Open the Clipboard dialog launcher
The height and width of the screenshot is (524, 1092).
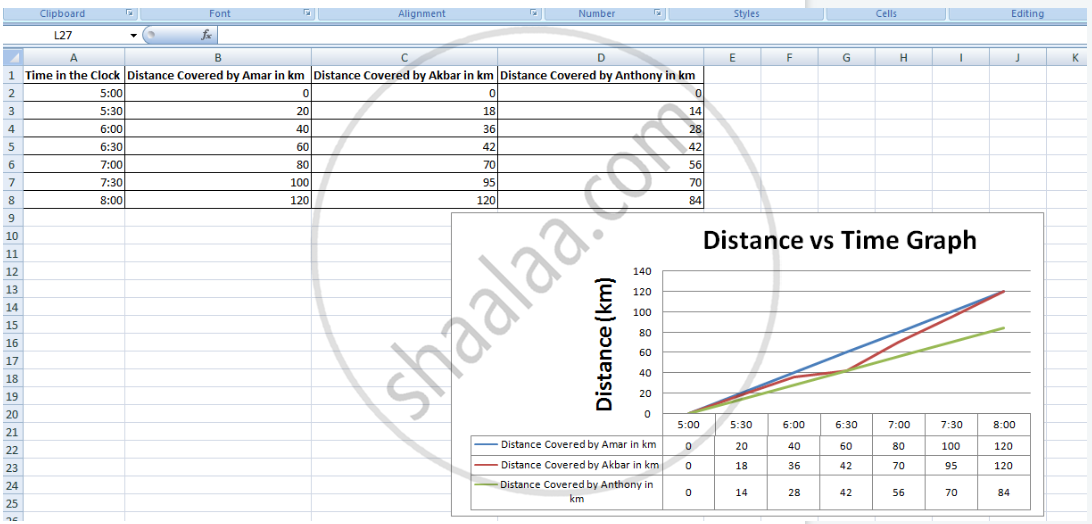click(130, 14)
